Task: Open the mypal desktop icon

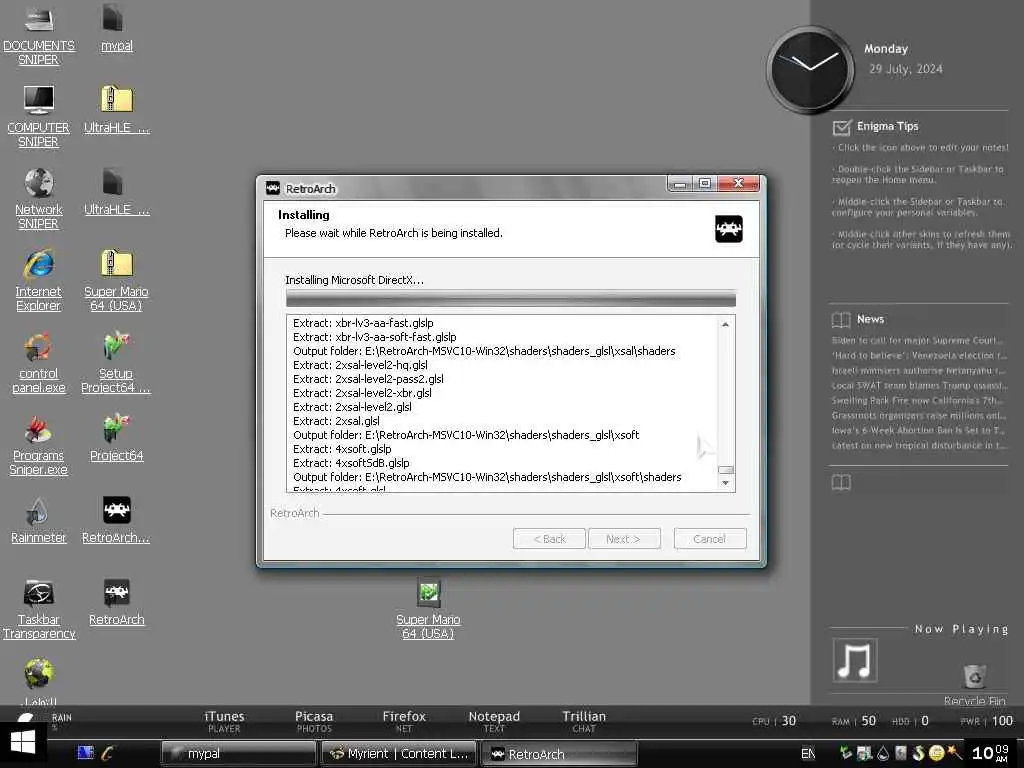Action: (x=116, y=27)
